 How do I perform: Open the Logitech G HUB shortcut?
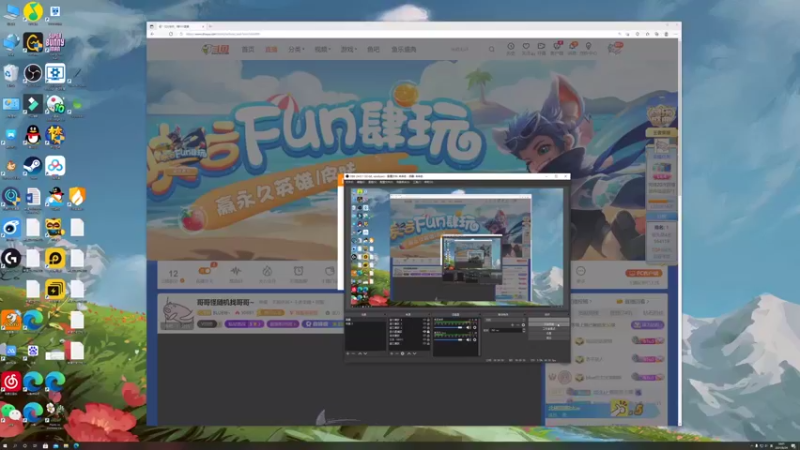pyautogui.click(x=11, y=258)
